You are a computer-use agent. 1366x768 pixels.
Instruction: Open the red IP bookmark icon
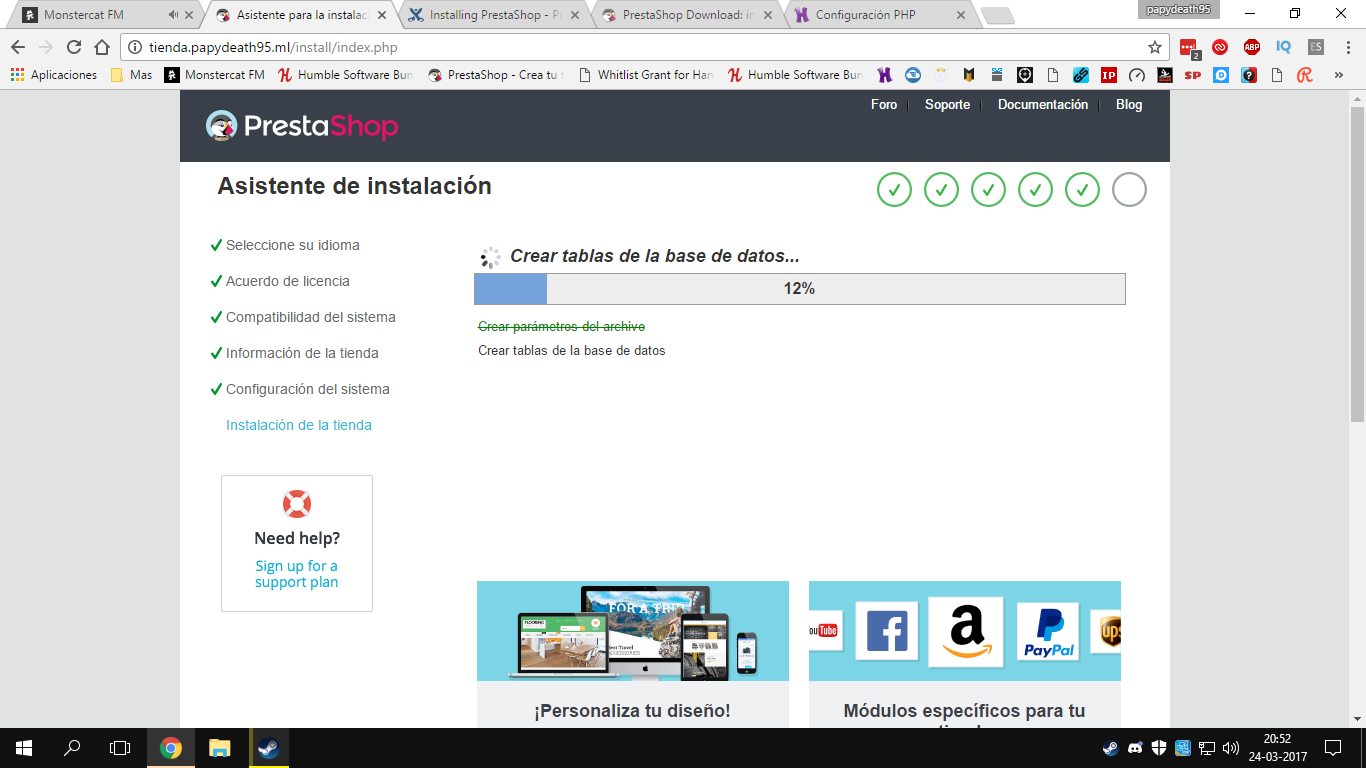click(x=1109, y=75)
